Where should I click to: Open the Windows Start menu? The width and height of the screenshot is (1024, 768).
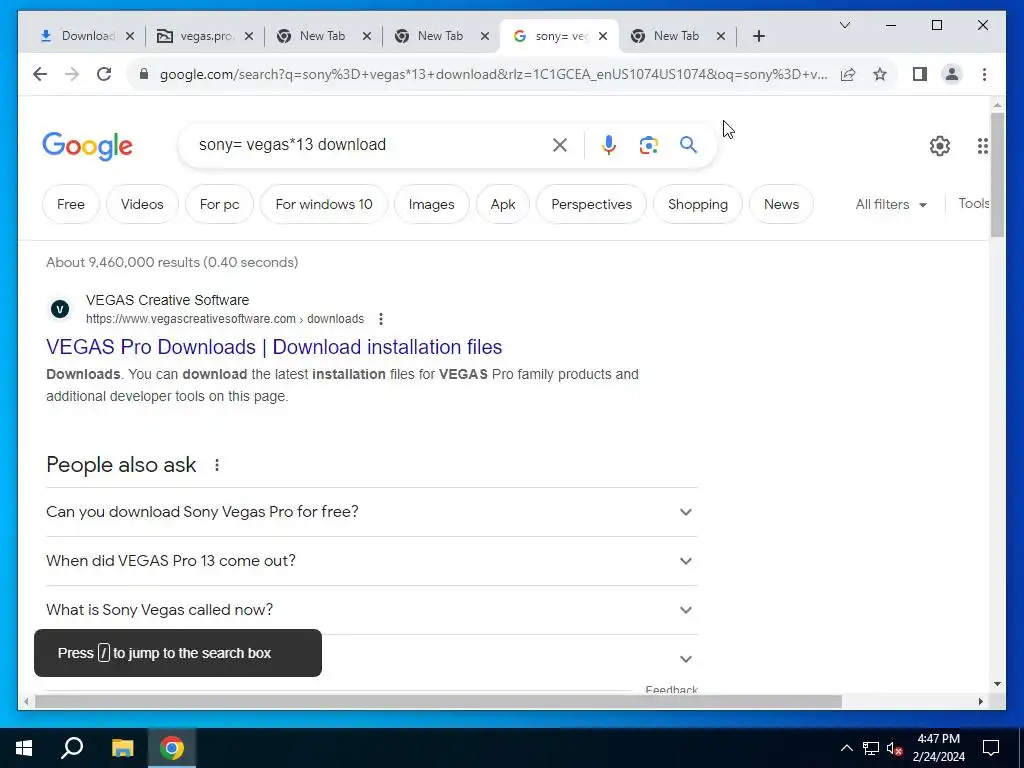tap(24, 748)
